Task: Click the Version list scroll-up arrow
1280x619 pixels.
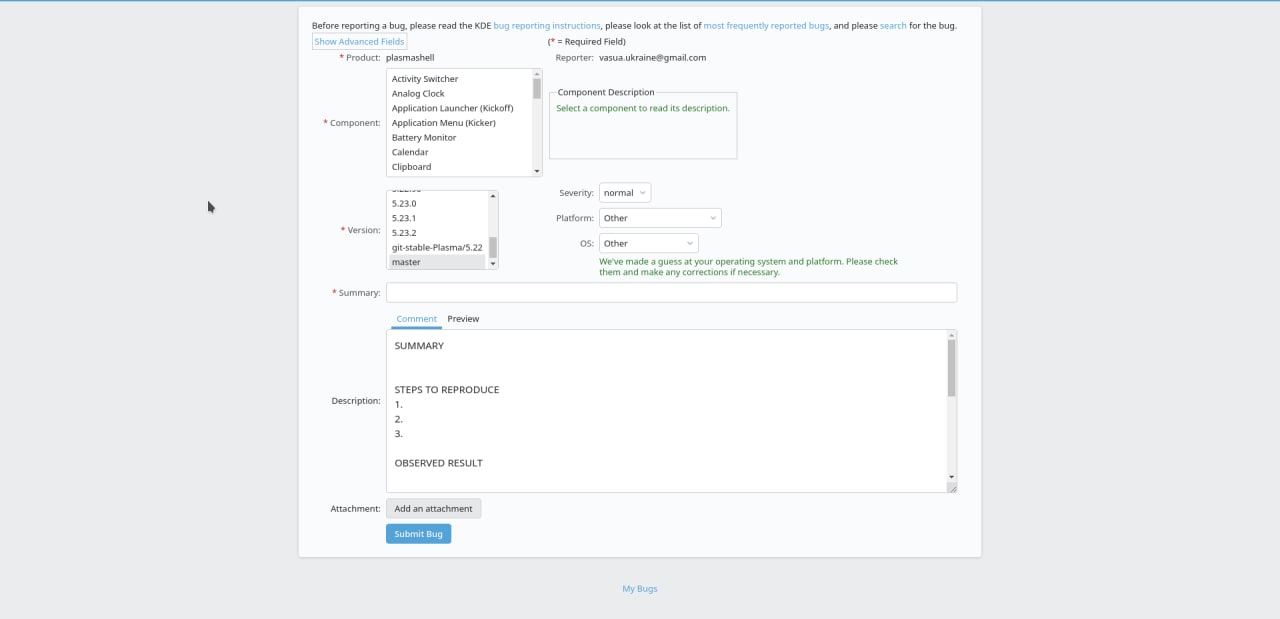Action: click(x=493, y=197)
